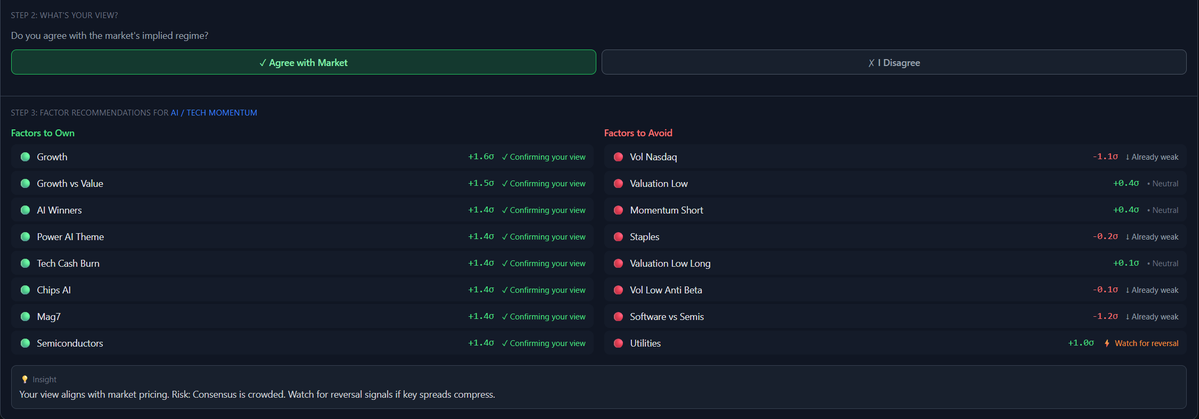Select the Power AI Theme factor name
Viewport: 1199px width, 419px height.
(70, 237)
